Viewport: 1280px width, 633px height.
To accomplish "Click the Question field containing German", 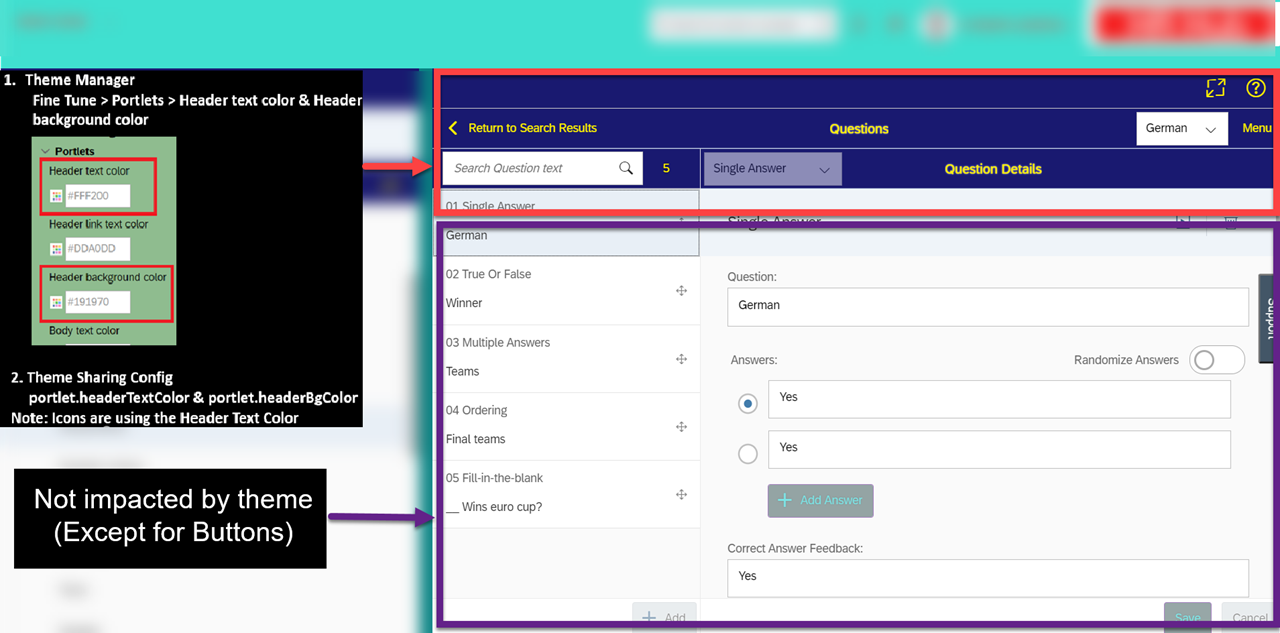I will coord(988,306).
